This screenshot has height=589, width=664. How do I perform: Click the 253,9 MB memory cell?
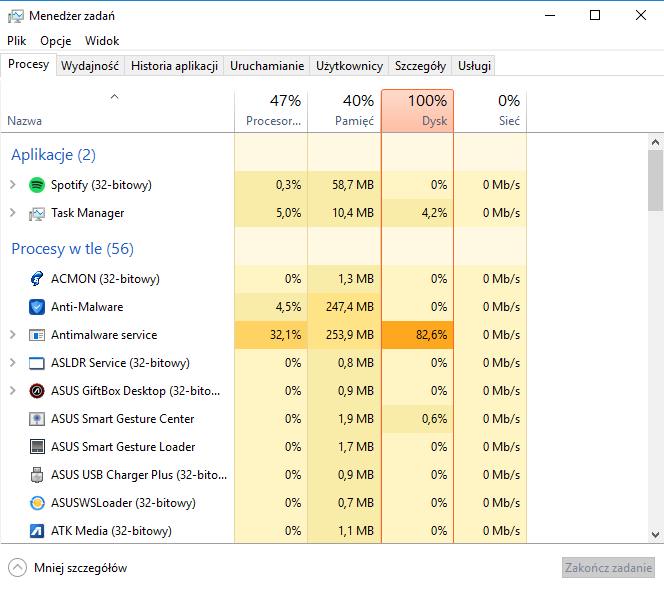click(344, 335)
